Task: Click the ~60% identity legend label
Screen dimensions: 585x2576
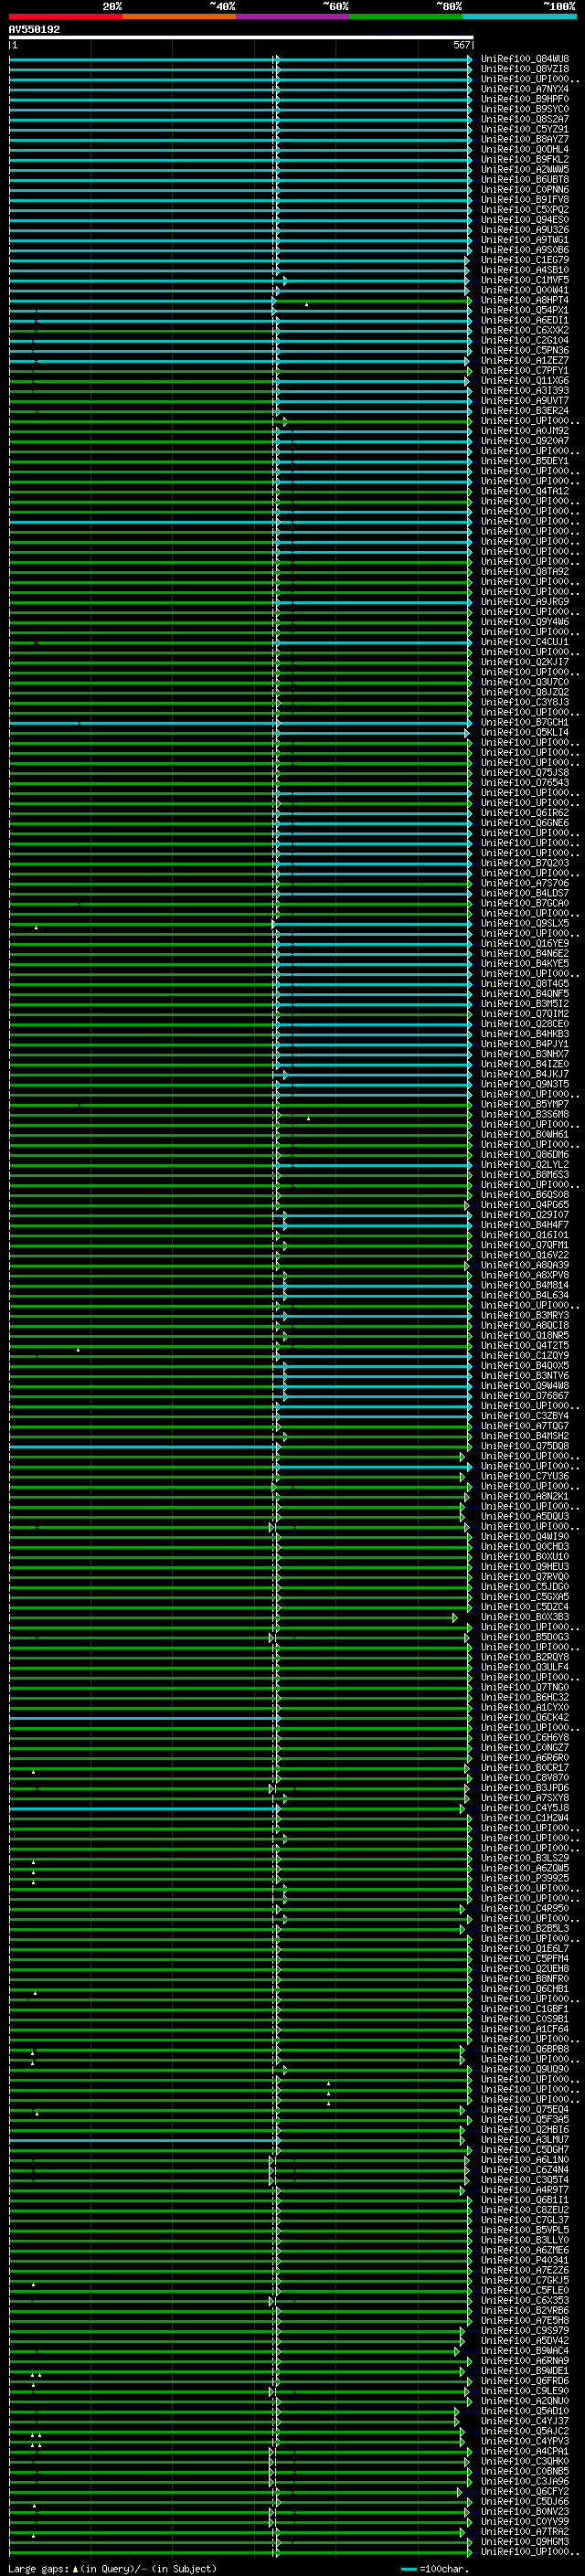Action: pos(336,6)
